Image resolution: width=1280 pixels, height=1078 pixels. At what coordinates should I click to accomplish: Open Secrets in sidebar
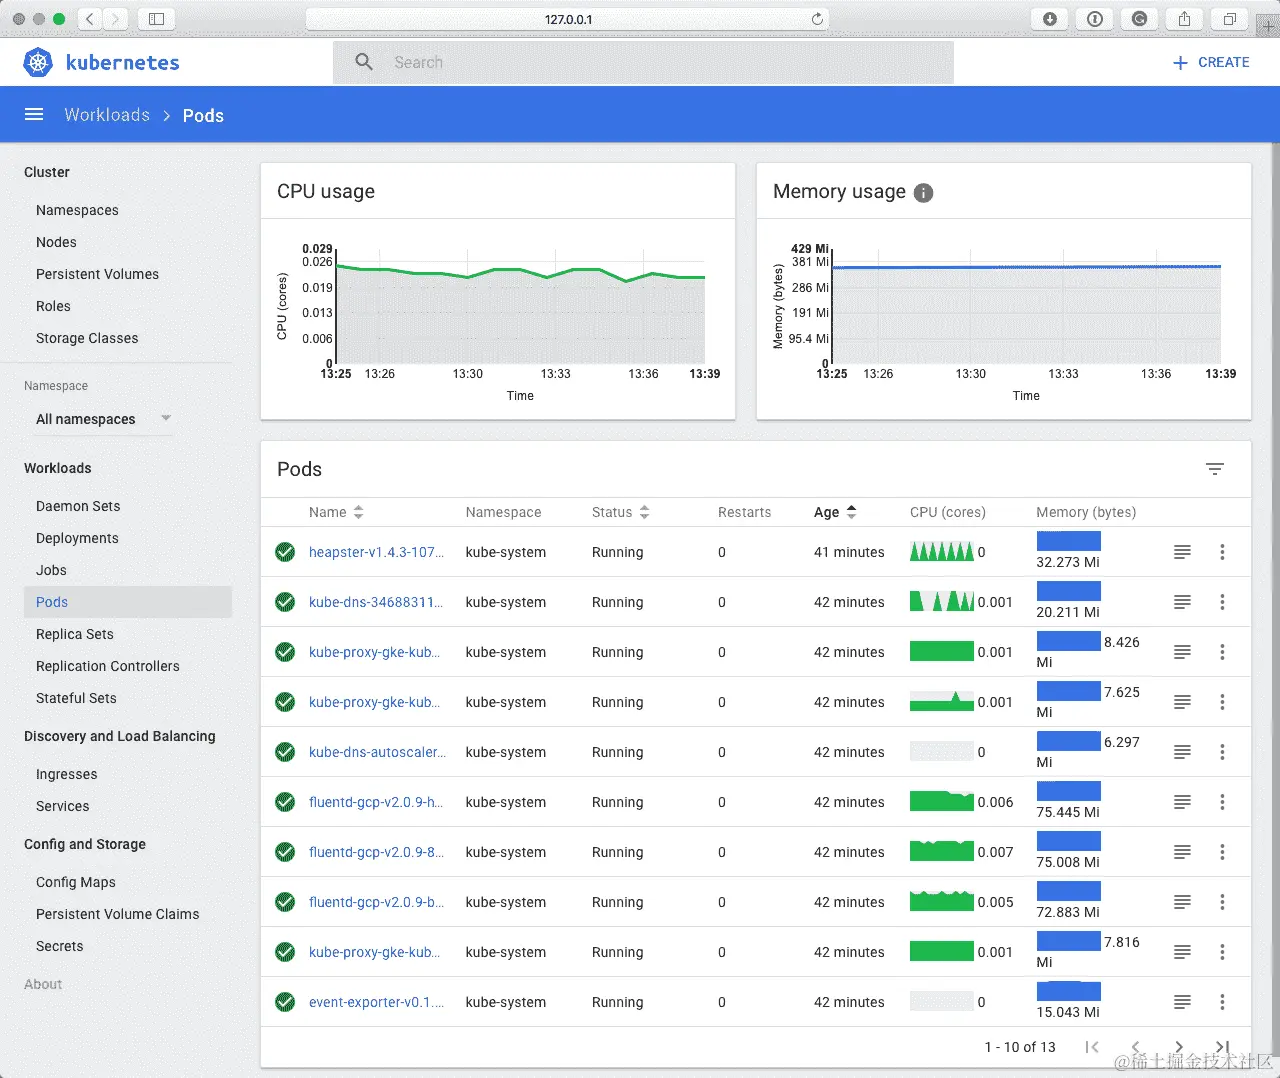59,946
